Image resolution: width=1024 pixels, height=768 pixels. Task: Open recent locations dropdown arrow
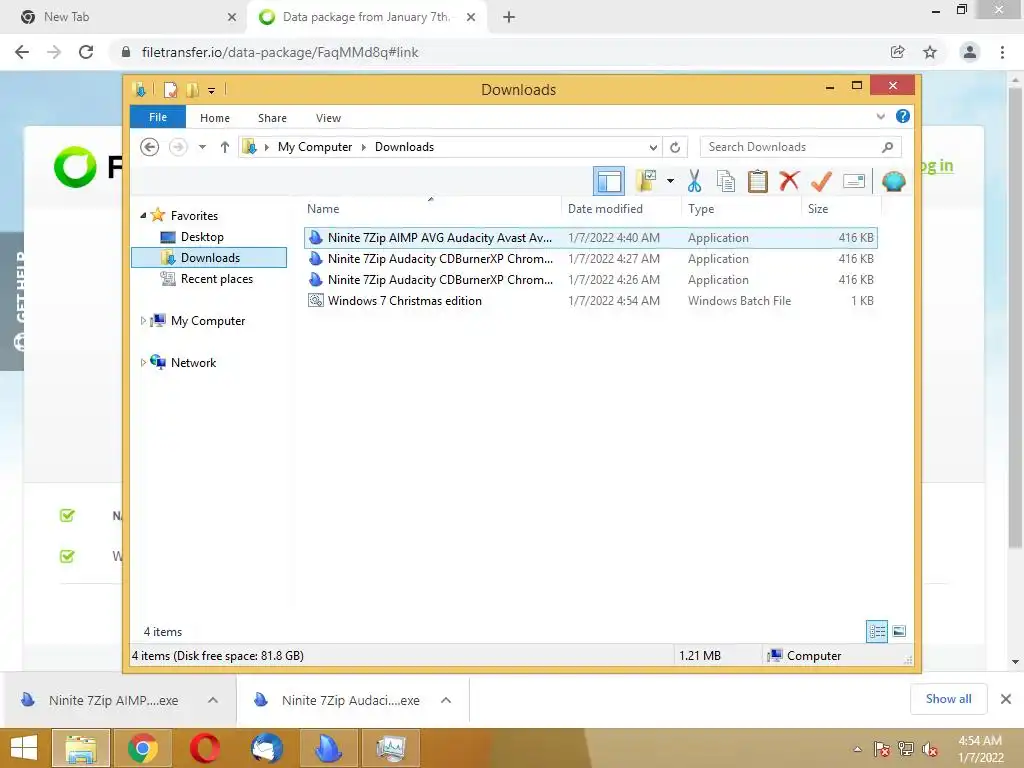click(202, 147)
